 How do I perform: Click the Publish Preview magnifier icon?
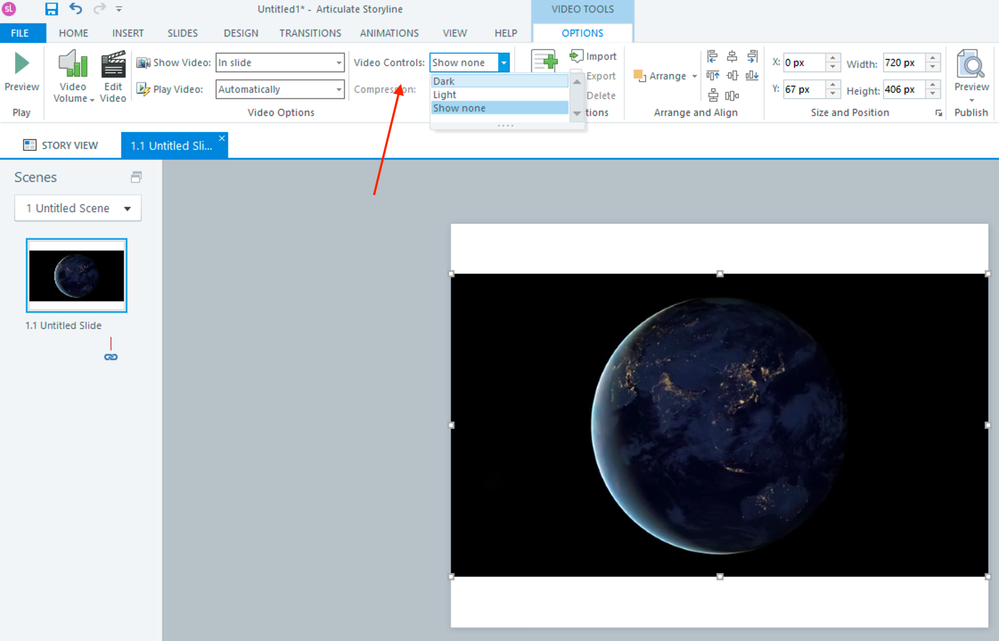pyautogui.click(x=971, y=65)
